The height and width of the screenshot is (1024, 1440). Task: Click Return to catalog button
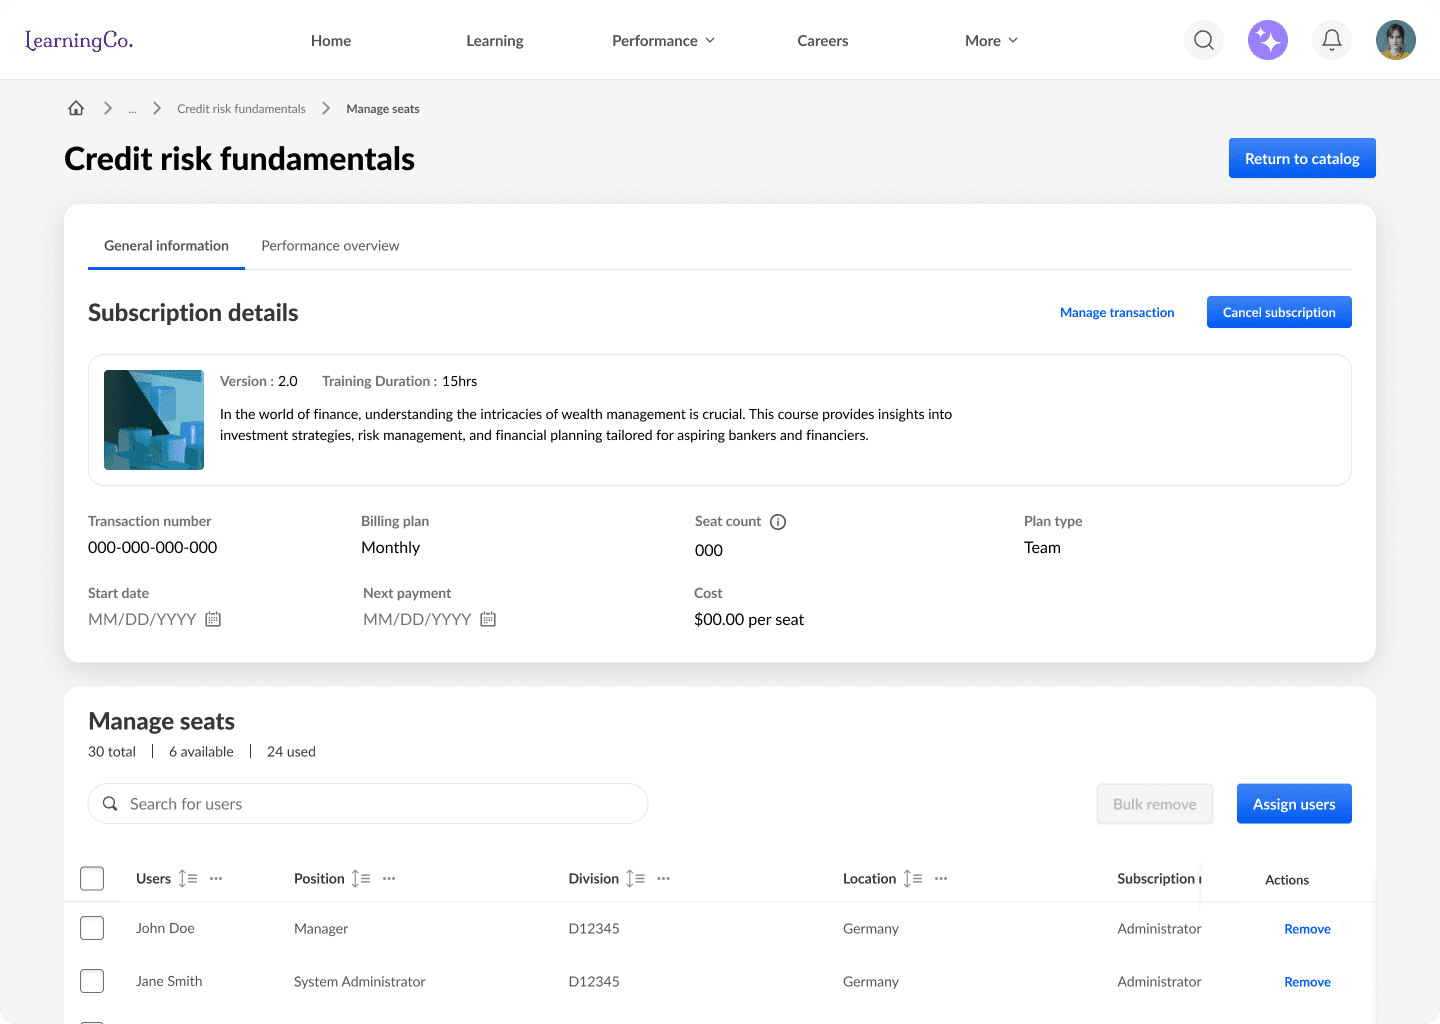1302,158
